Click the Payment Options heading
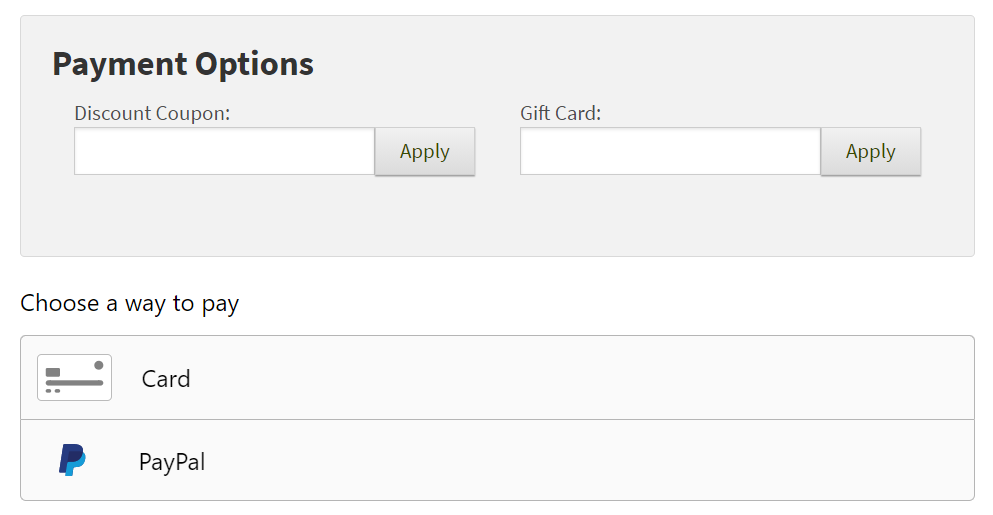993x515 pixels. 183,64
